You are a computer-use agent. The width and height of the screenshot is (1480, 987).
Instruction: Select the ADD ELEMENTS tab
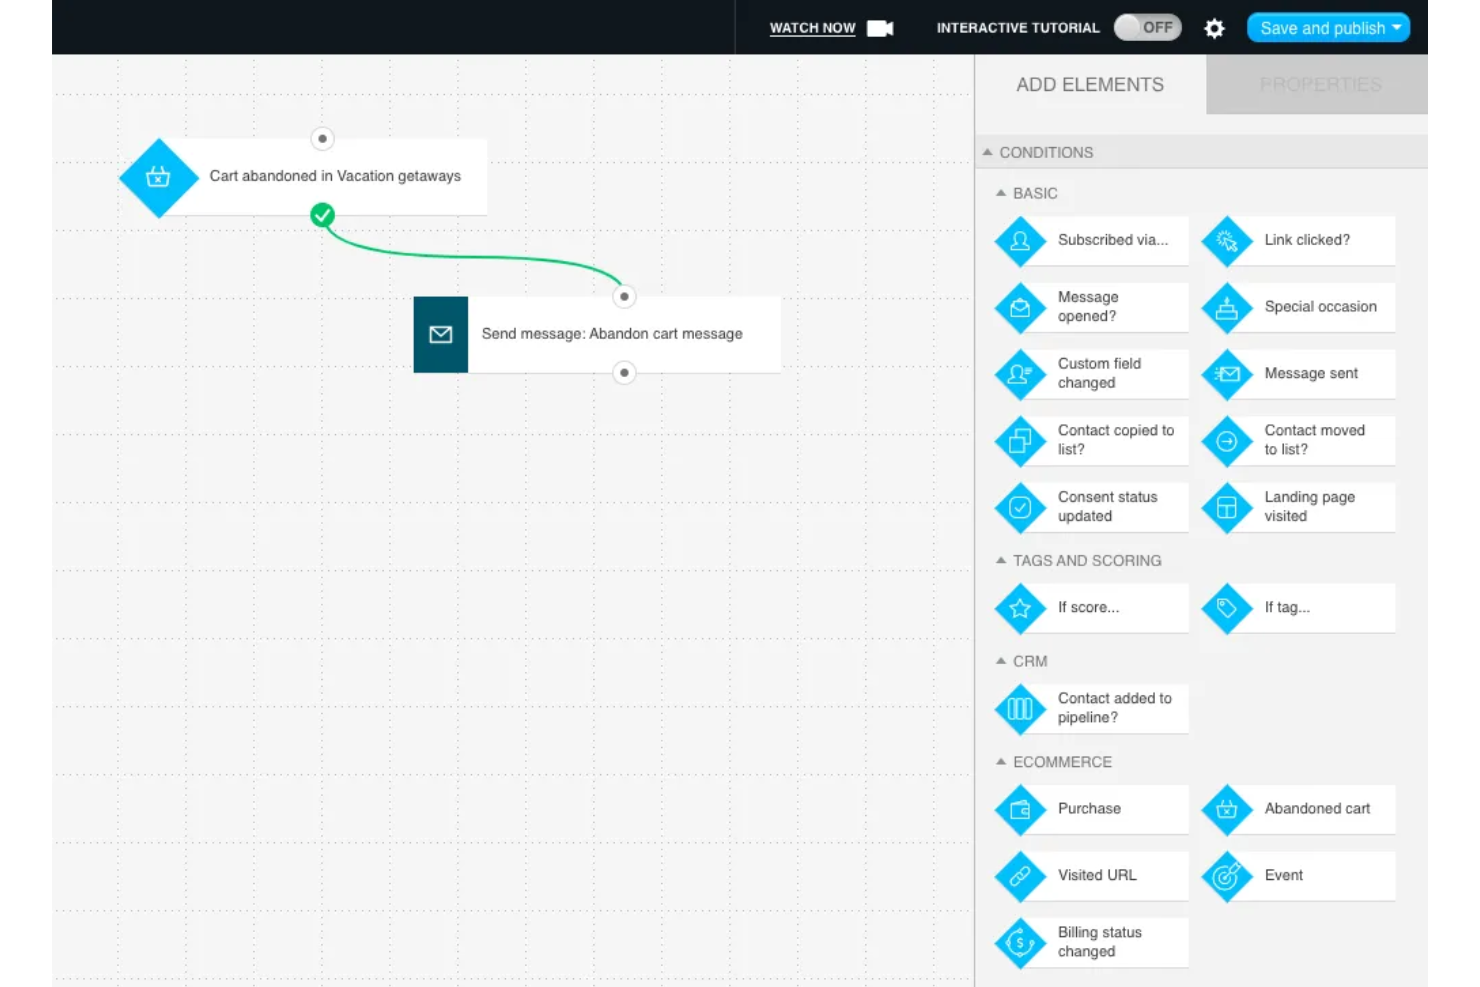pos(1091,84)
